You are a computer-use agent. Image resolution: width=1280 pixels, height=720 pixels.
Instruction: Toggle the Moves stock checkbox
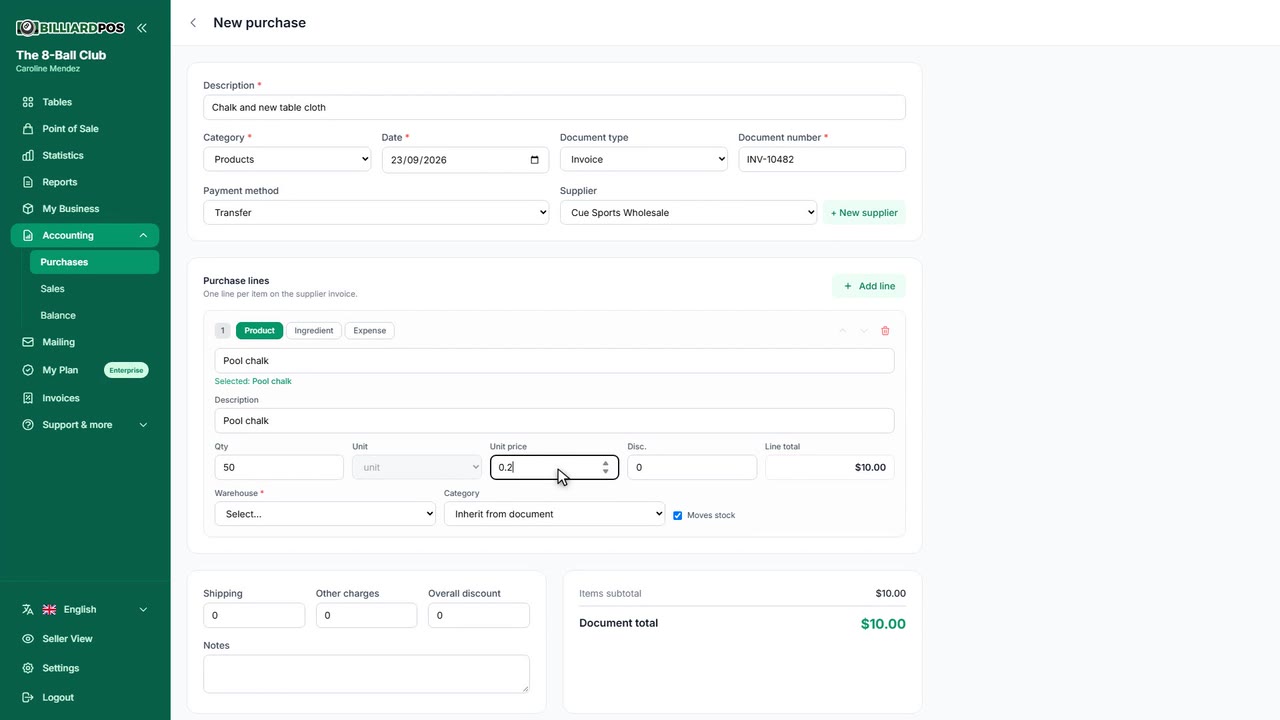(678, 516)
